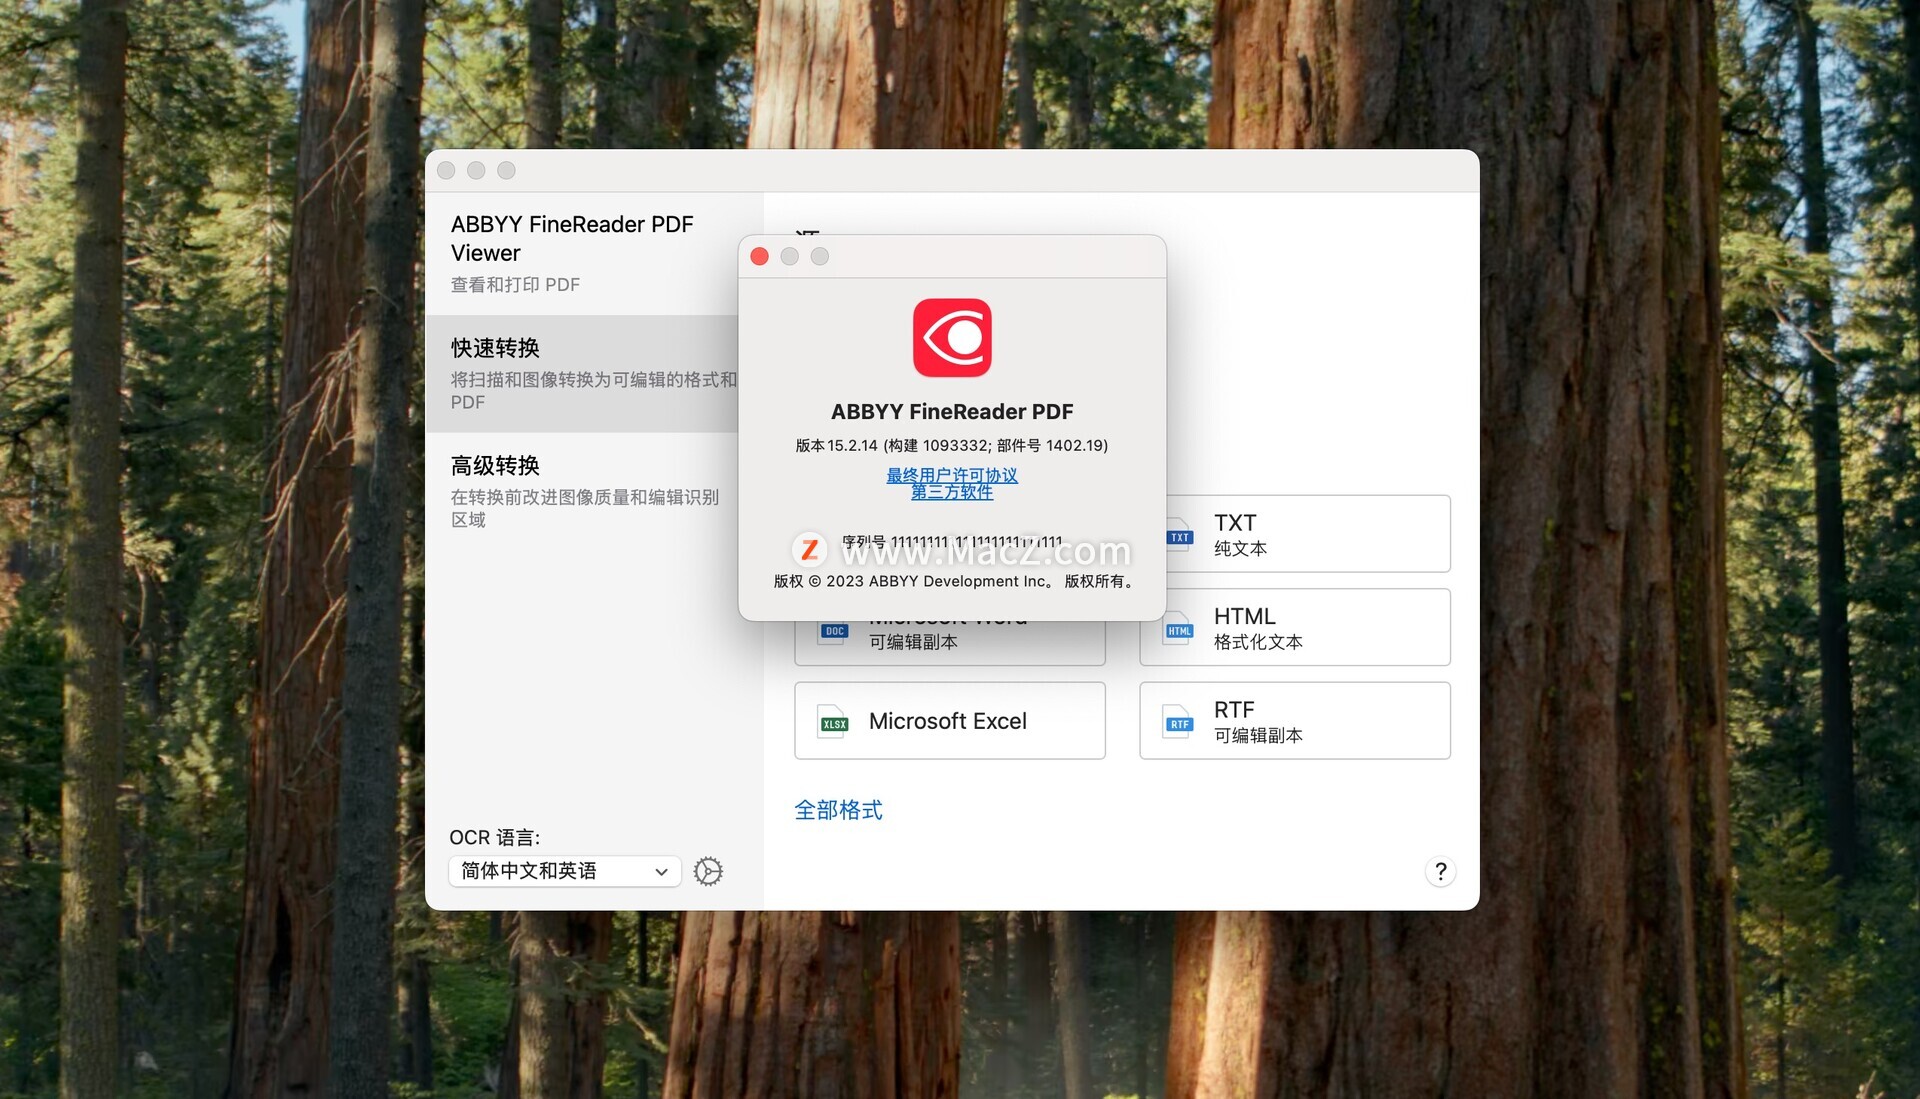The height and width of the screenshot is (1099, 1920).
Task: Choose Microsoft Excel conversion button
Action: click(x=949, y=721)
